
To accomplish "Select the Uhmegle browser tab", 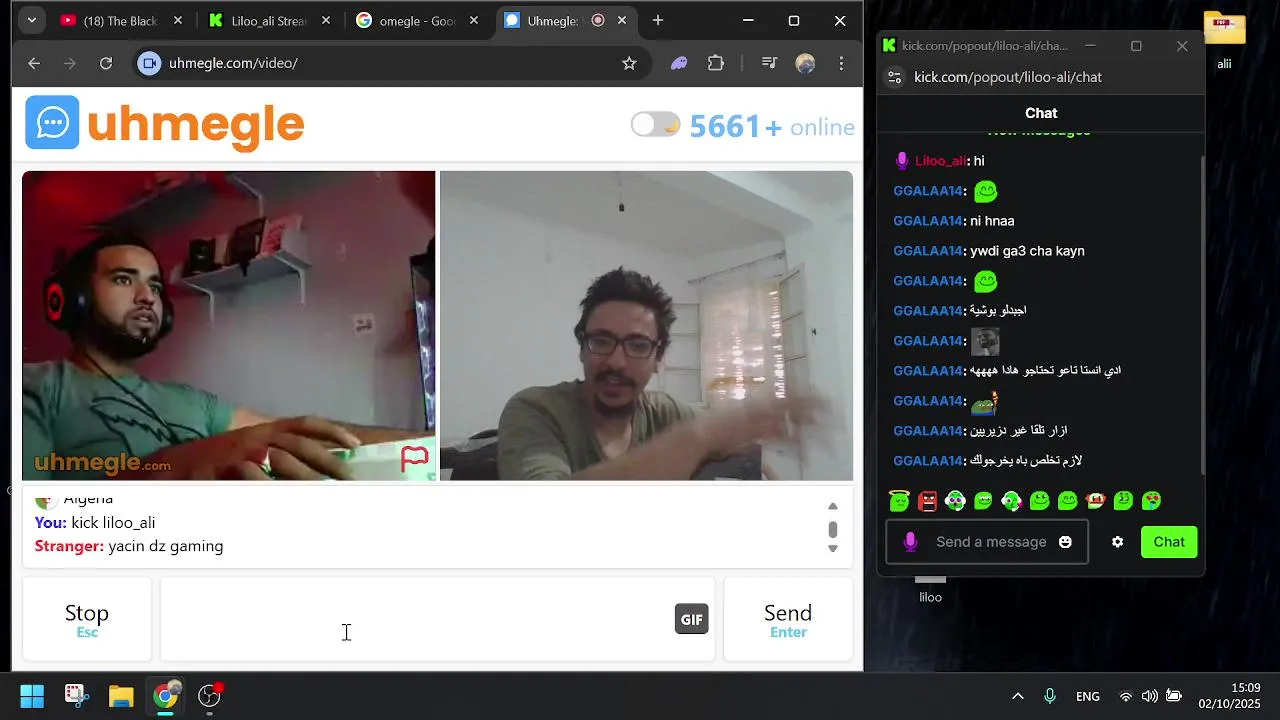I will point(566,21).
